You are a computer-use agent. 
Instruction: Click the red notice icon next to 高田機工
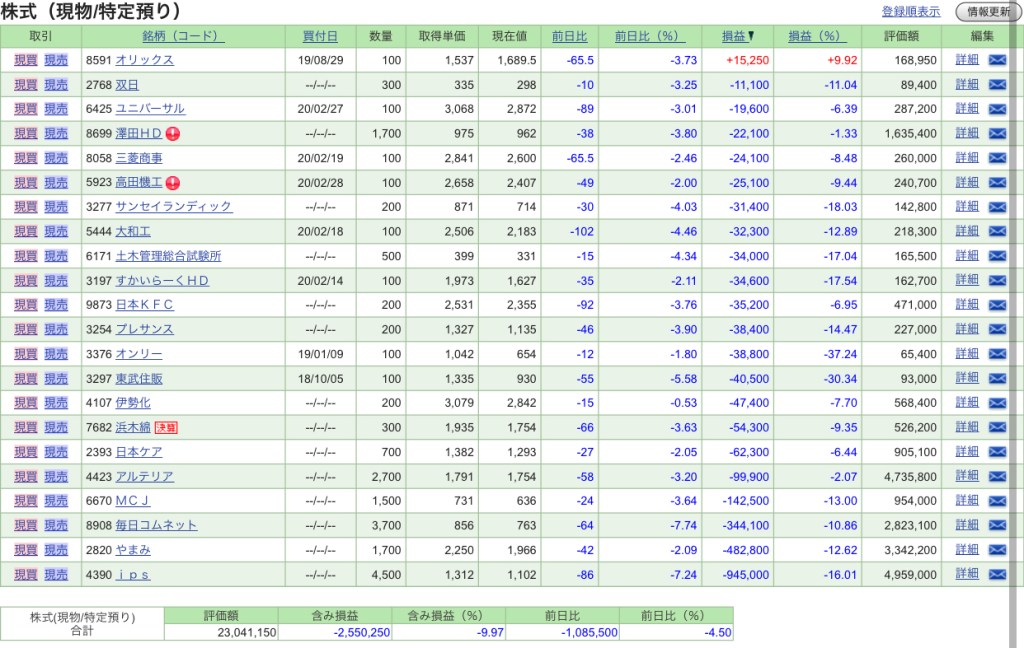pyautogui.click(x=172, y=183)
